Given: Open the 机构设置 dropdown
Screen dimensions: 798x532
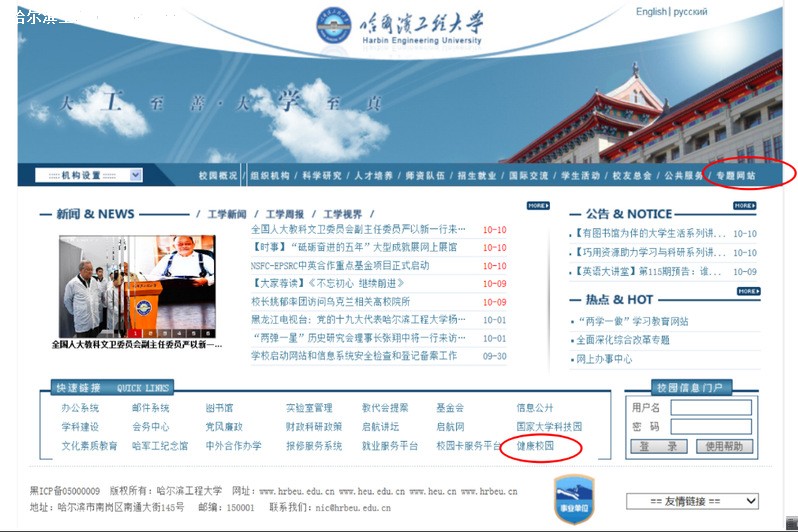Looking at the screenshot, I should click(x=89, y=175).
